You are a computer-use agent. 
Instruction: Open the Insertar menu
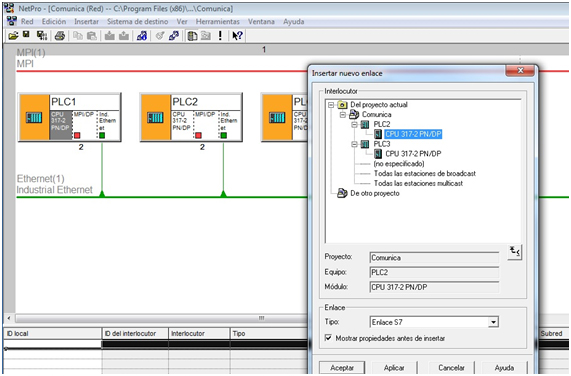(86, 21)
